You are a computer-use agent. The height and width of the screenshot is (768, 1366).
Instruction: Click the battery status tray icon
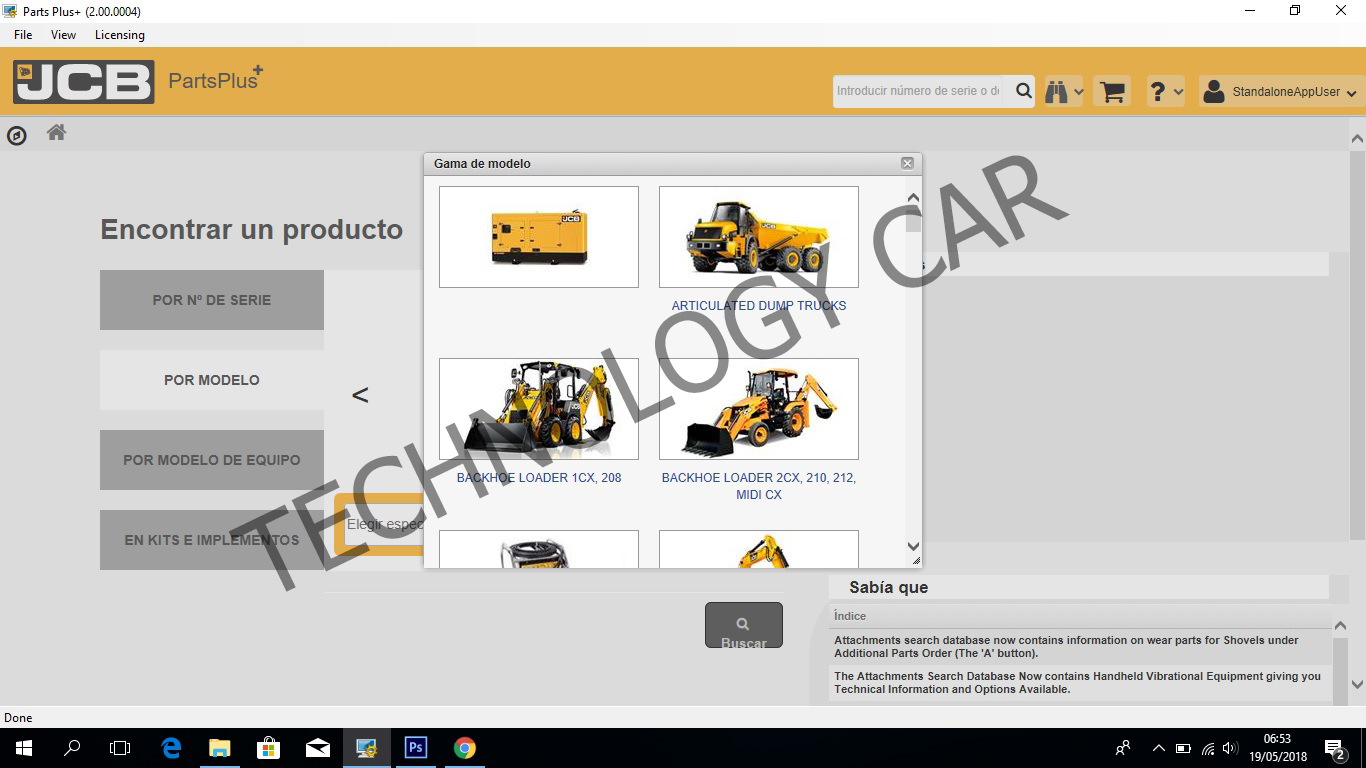tap(1183, 748)
